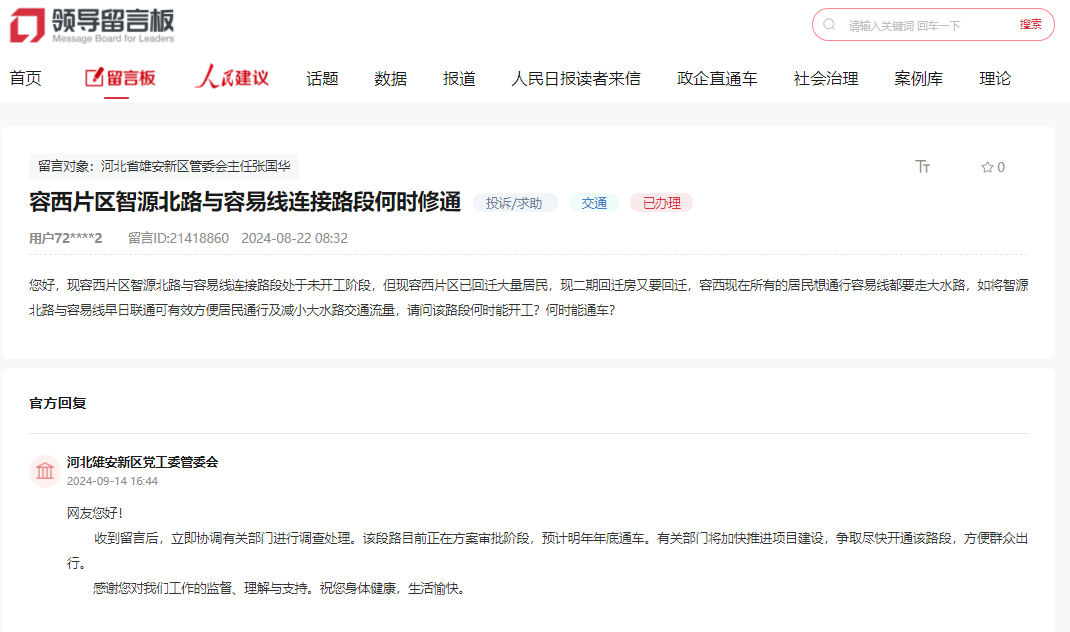
Task: Open 政企直通车 navigation item
Action: [x=717, y=78]
